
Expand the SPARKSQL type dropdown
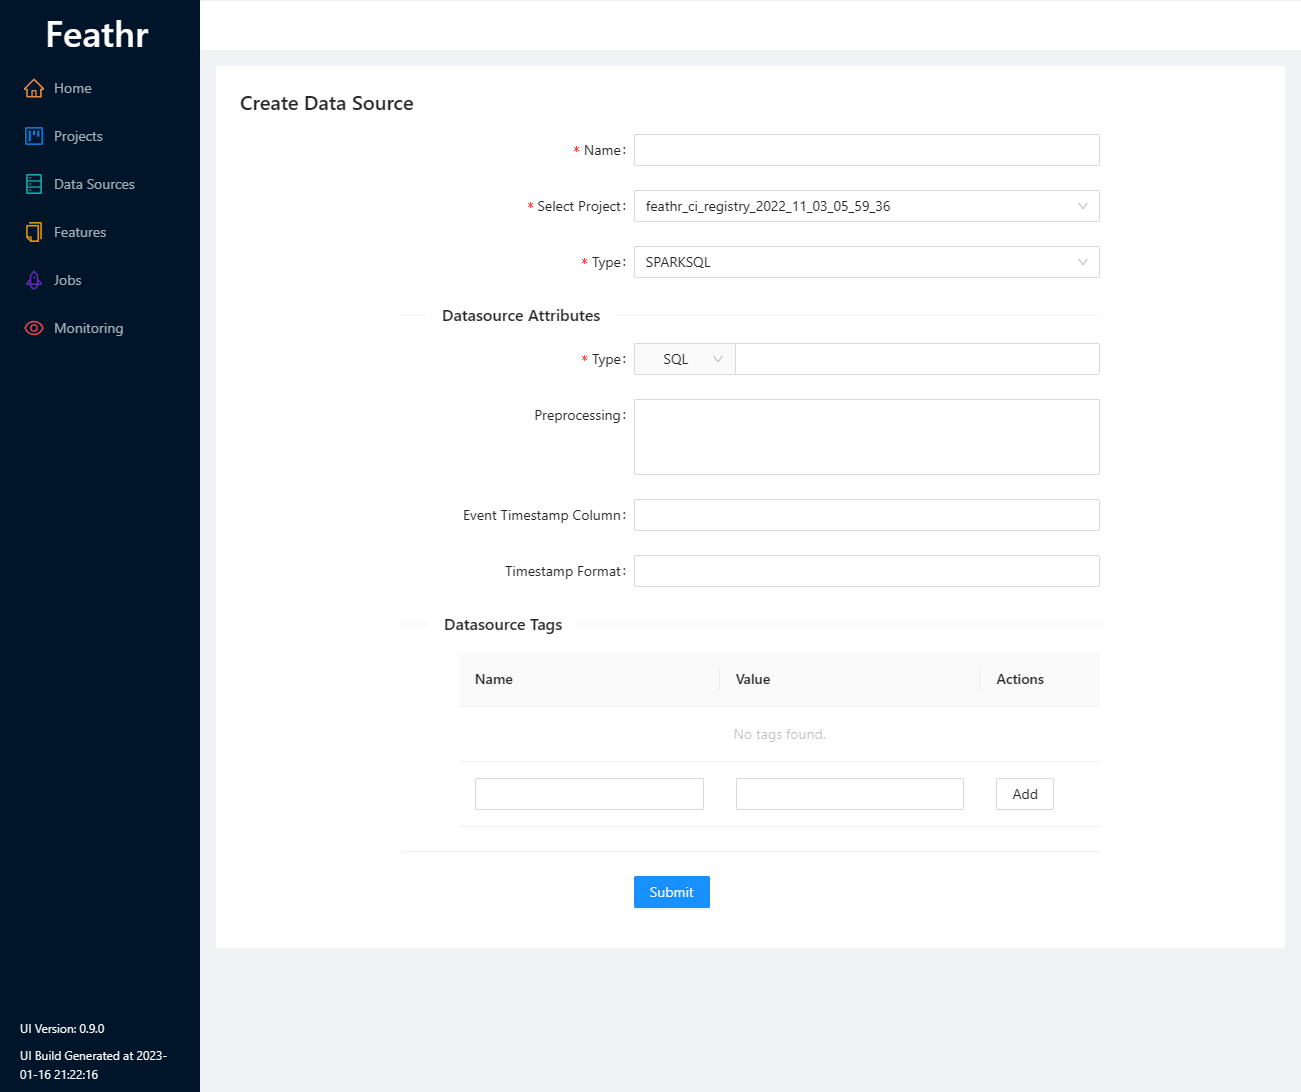click(867, 262)
